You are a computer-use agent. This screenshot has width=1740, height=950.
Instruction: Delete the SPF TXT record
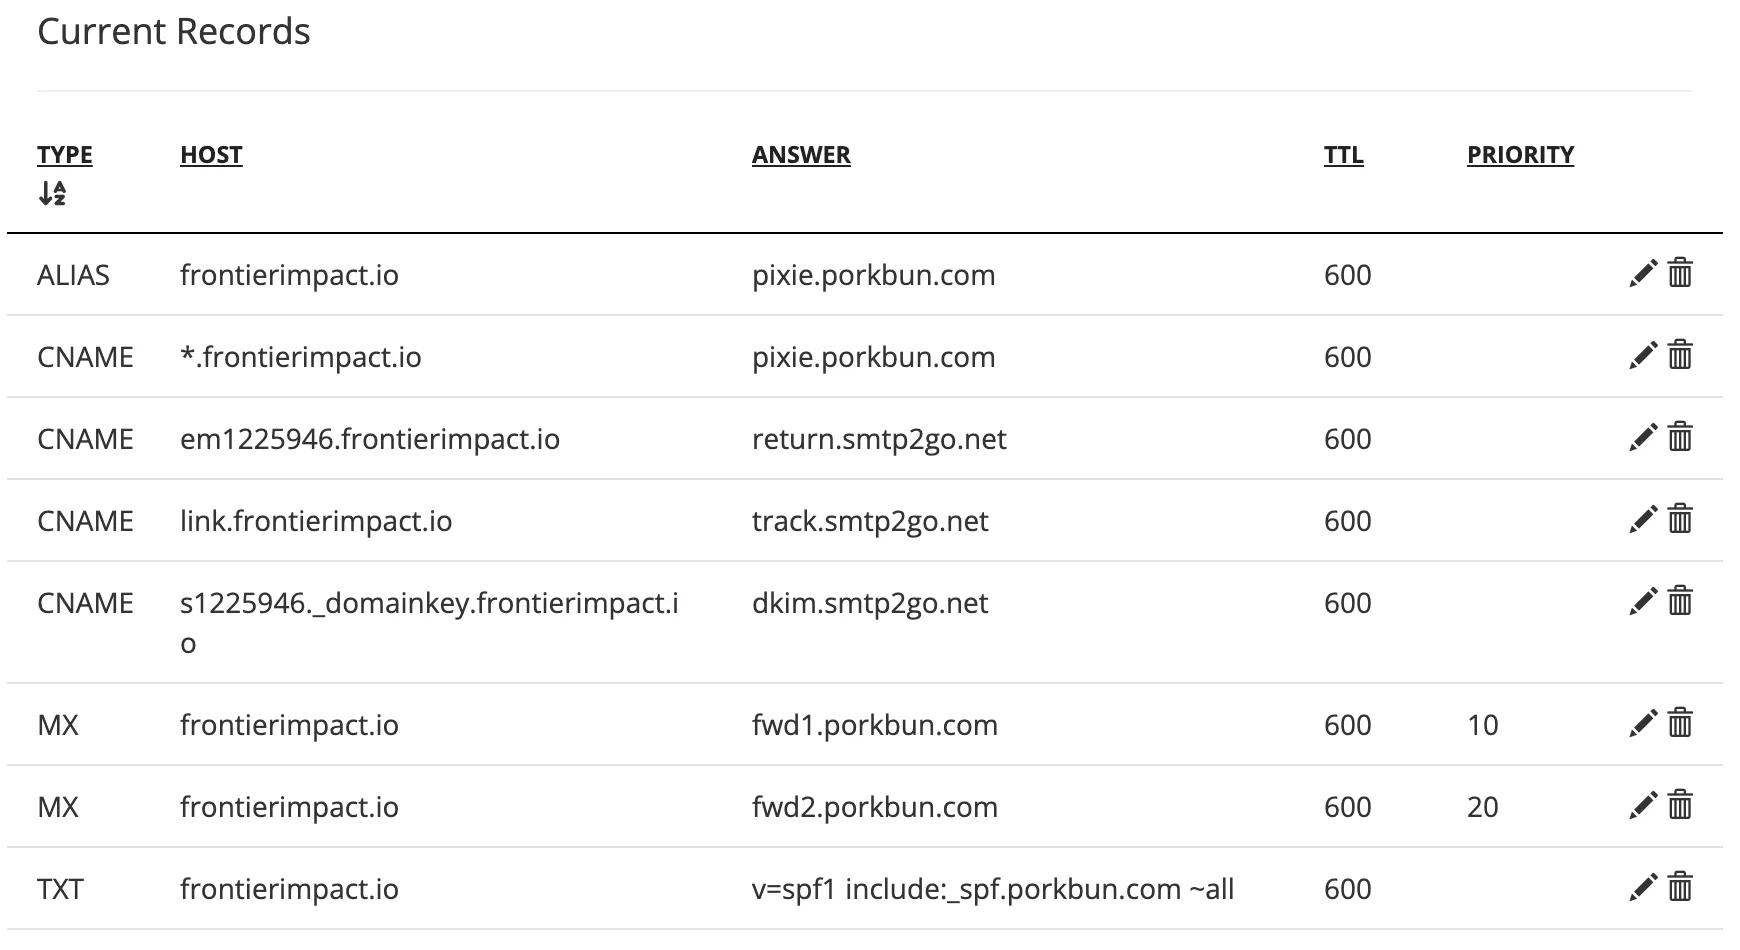click(1680, 887)
